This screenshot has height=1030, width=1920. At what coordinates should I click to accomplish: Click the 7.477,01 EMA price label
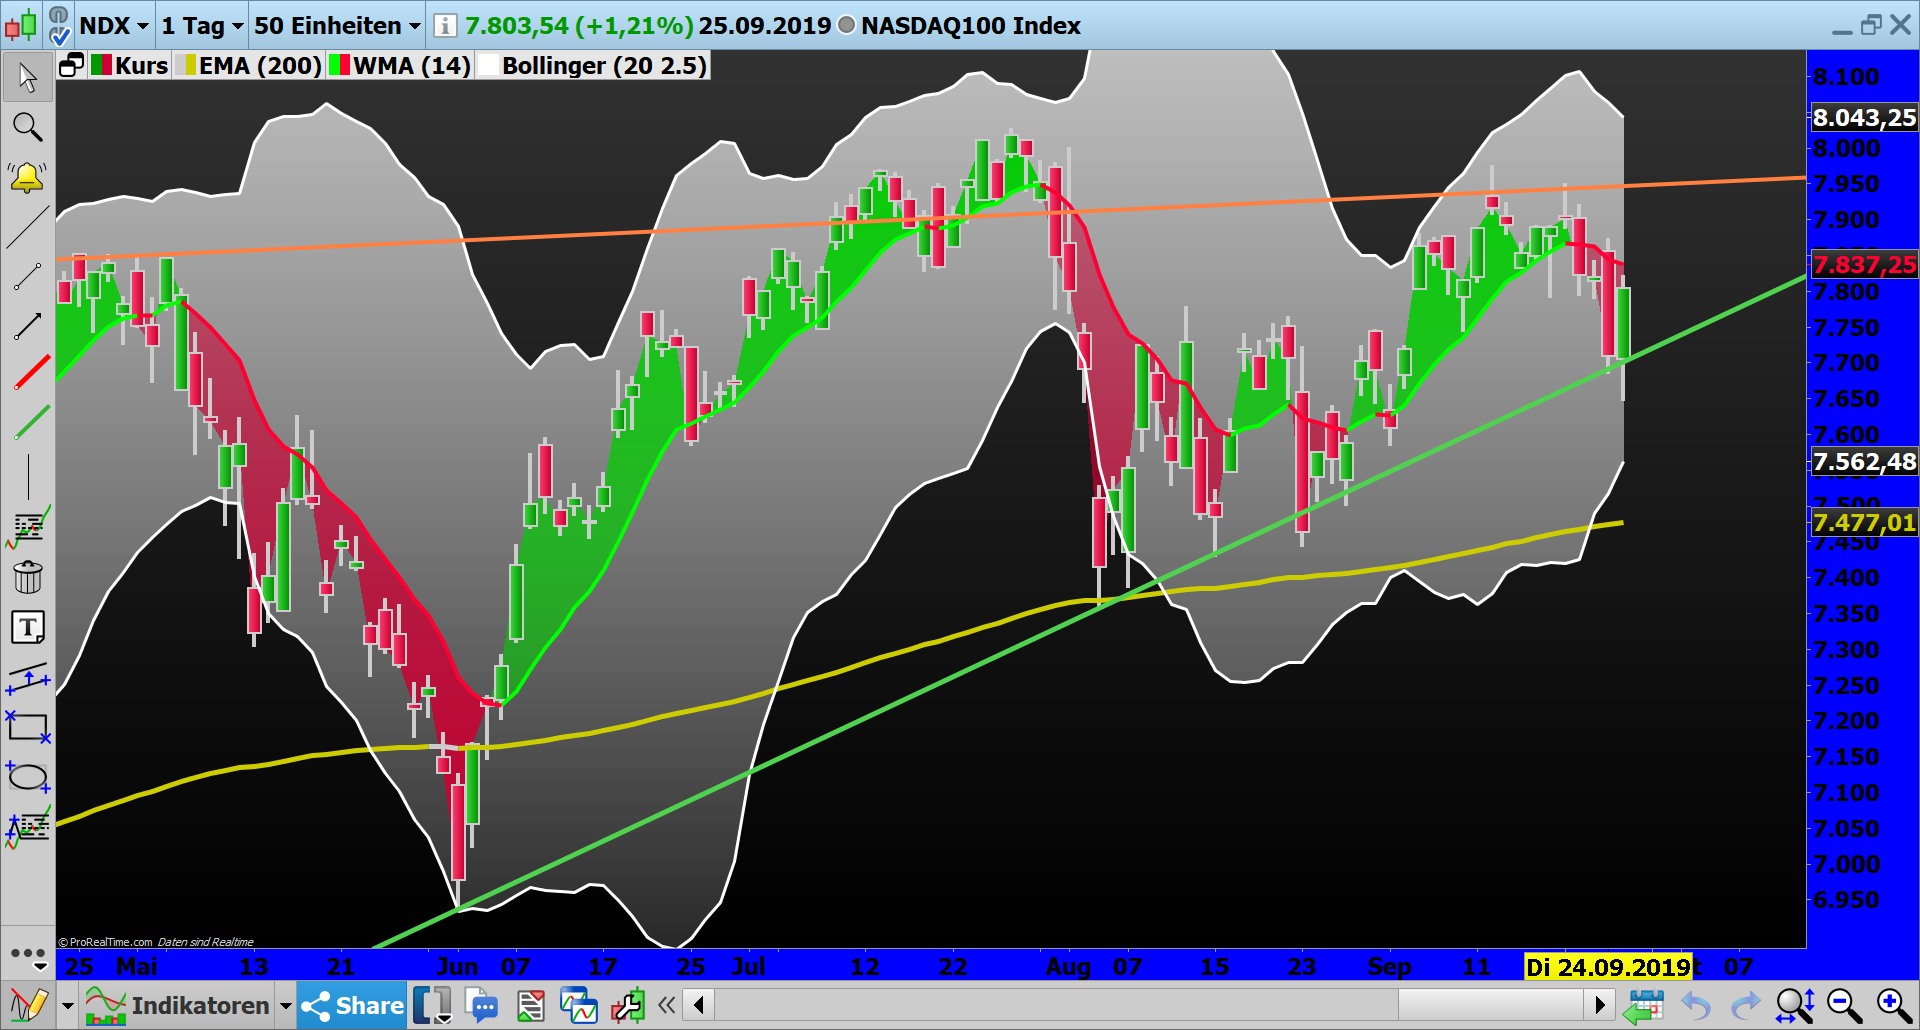(1864, 523)
